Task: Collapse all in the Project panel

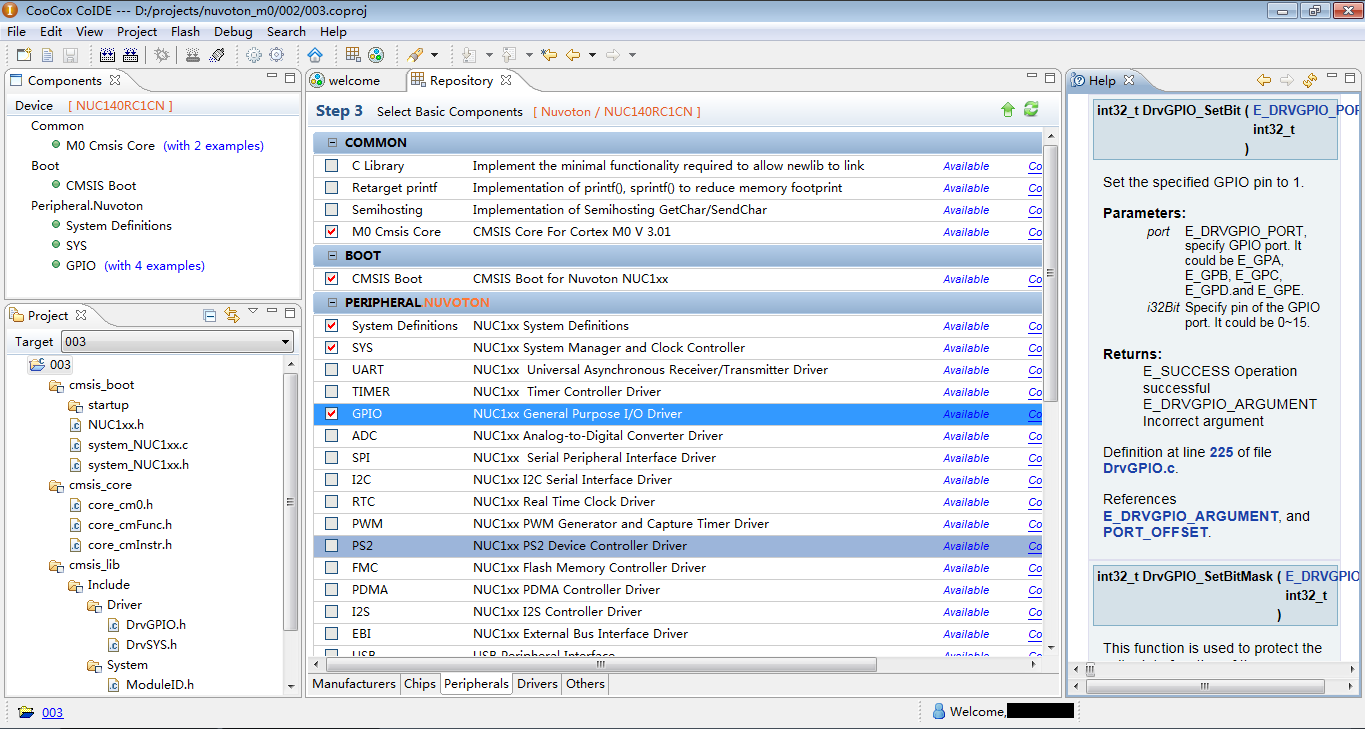Action: pos(210,315)
